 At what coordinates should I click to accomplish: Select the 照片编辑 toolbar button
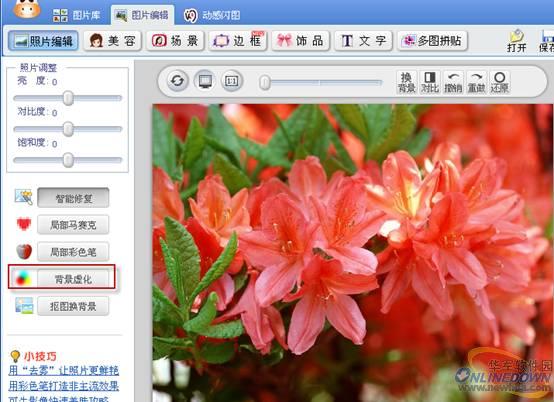(x=43, y=41)
